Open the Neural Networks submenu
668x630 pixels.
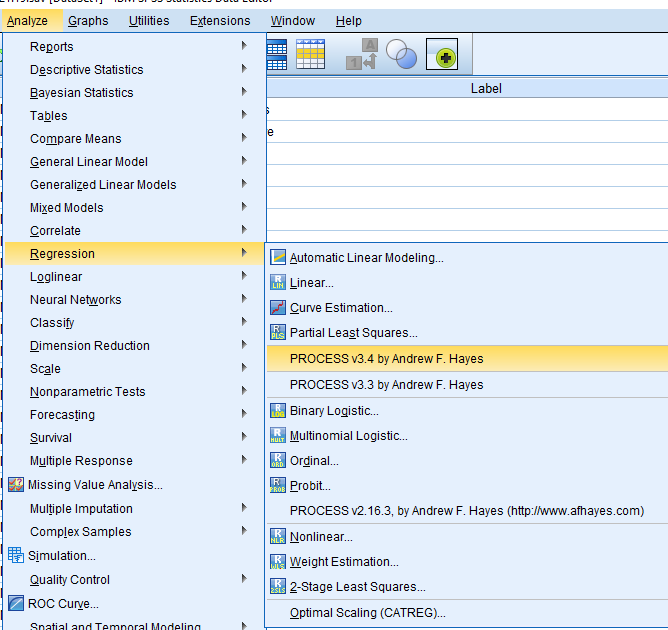135,299
